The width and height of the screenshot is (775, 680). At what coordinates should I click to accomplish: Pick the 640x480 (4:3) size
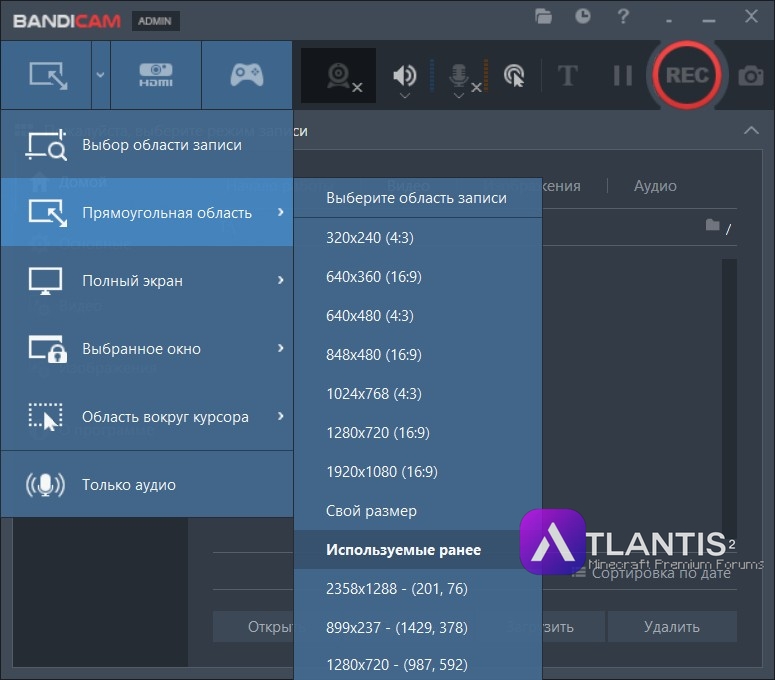coord(418,316)
